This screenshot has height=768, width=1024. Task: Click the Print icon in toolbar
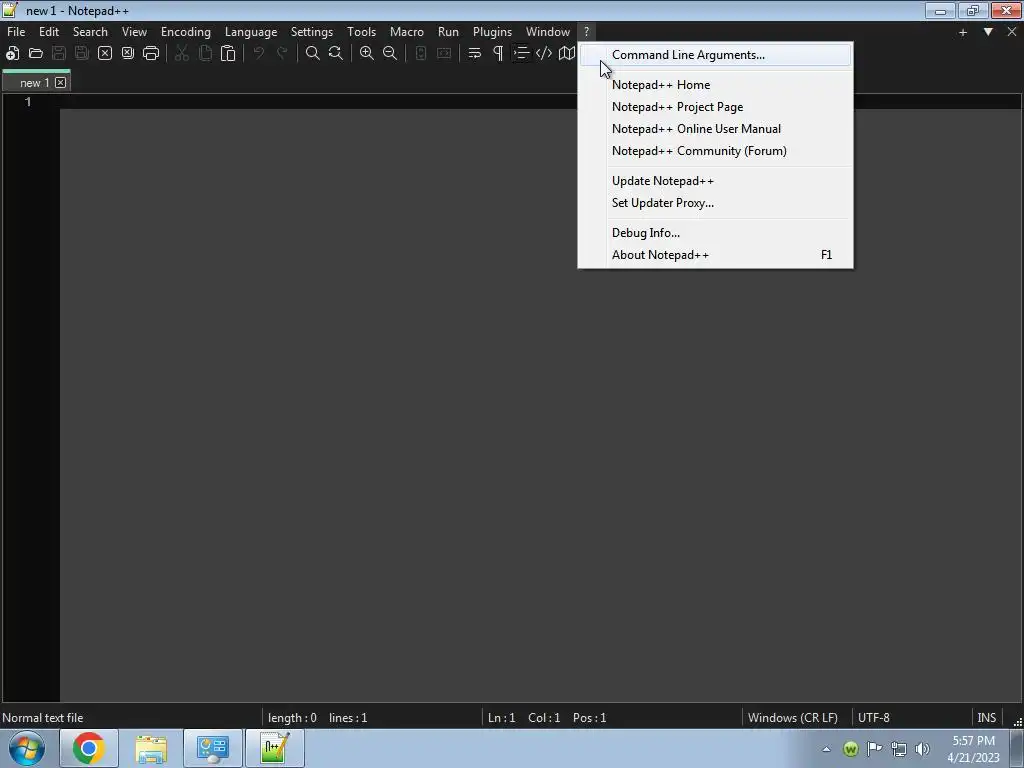coord(151,54)
